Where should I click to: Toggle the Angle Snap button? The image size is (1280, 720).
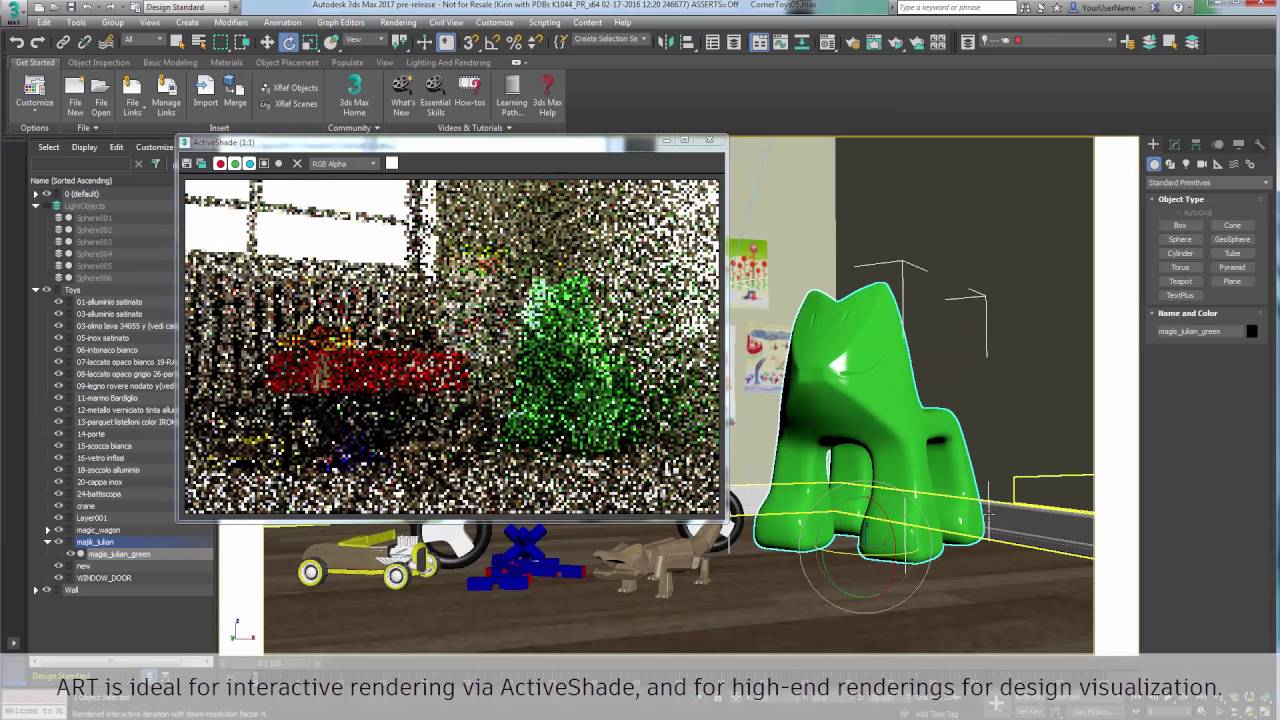492,42
